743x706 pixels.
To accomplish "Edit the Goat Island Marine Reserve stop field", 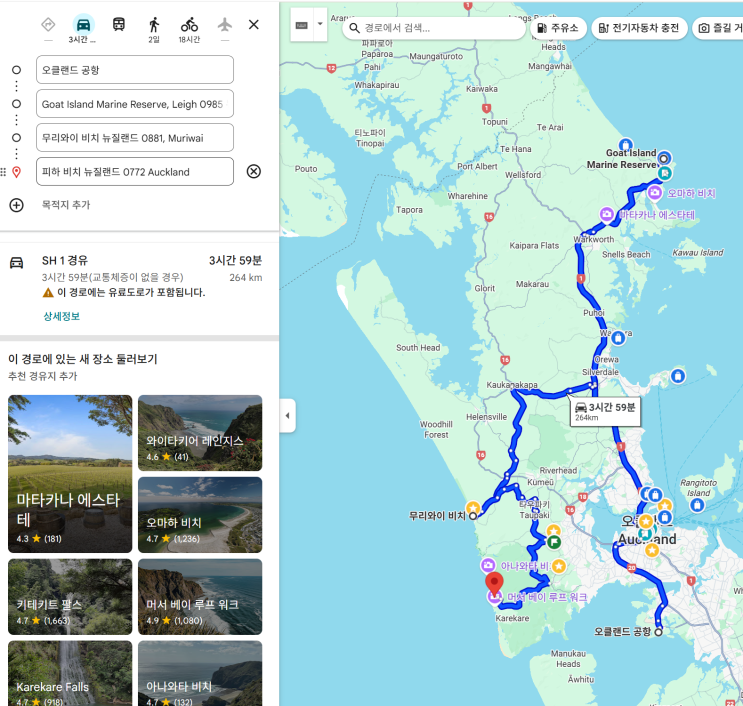I will click(x=135, y=104).
